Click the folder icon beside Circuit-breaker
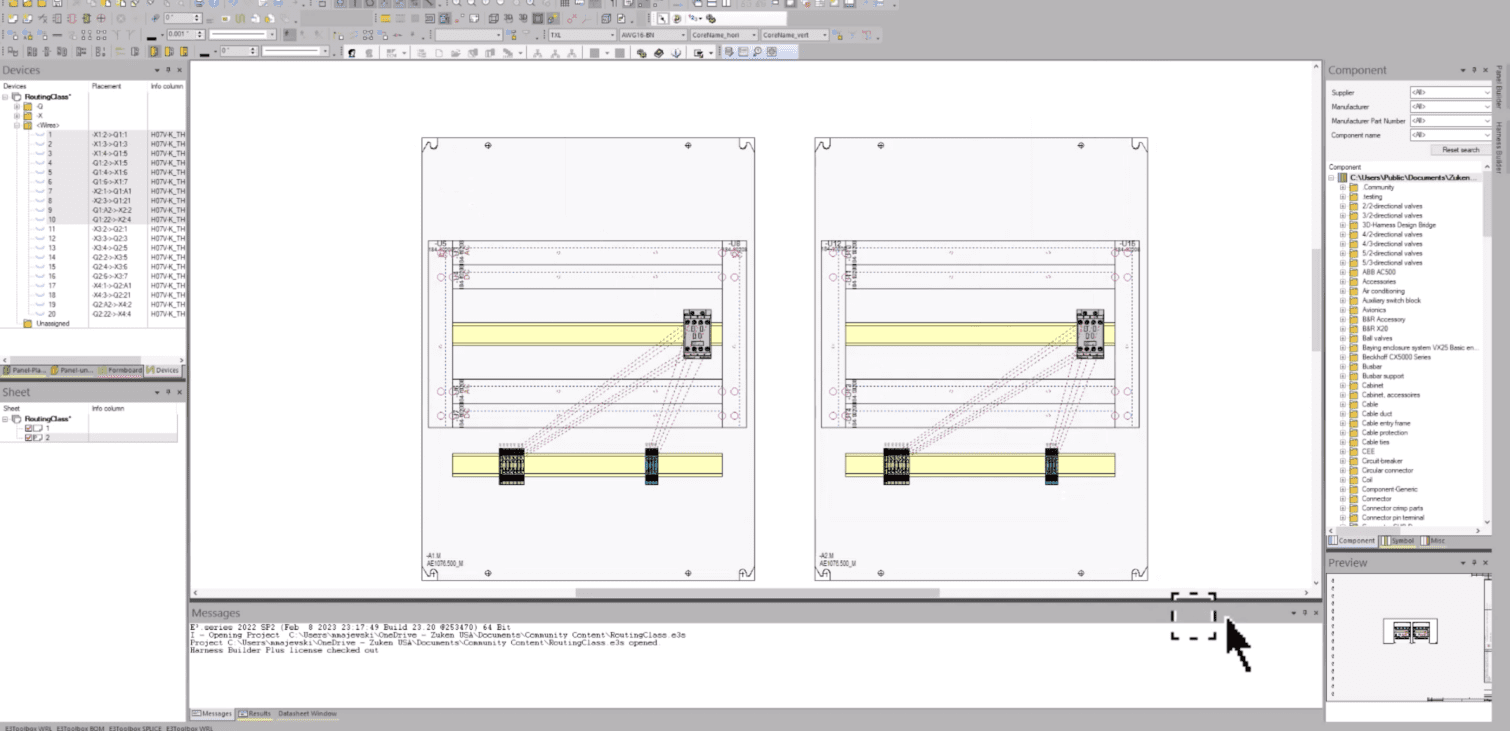The height and width of the screenshot is (731, 1510). (1353, 461)
